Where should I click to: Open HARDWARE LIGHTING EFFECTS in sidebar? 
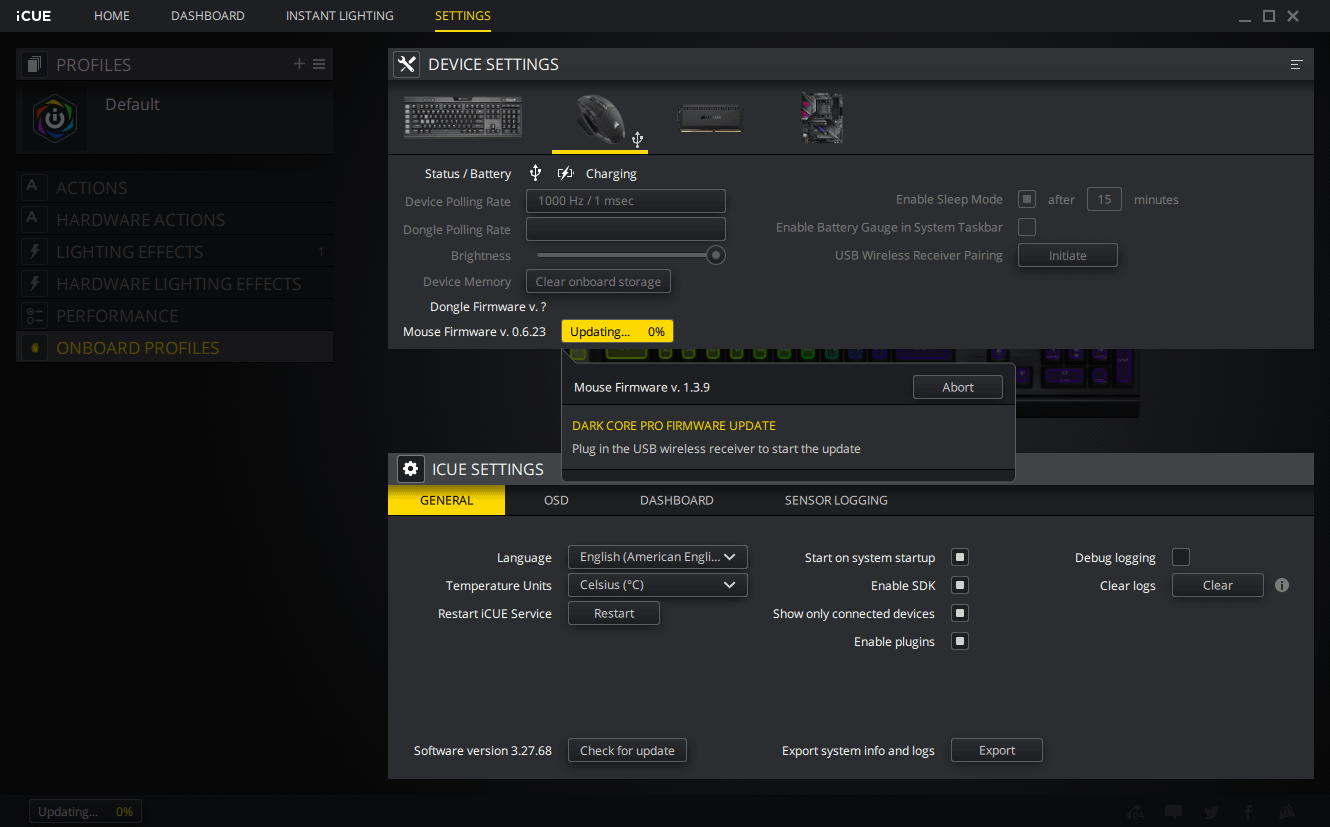(174, 284)
